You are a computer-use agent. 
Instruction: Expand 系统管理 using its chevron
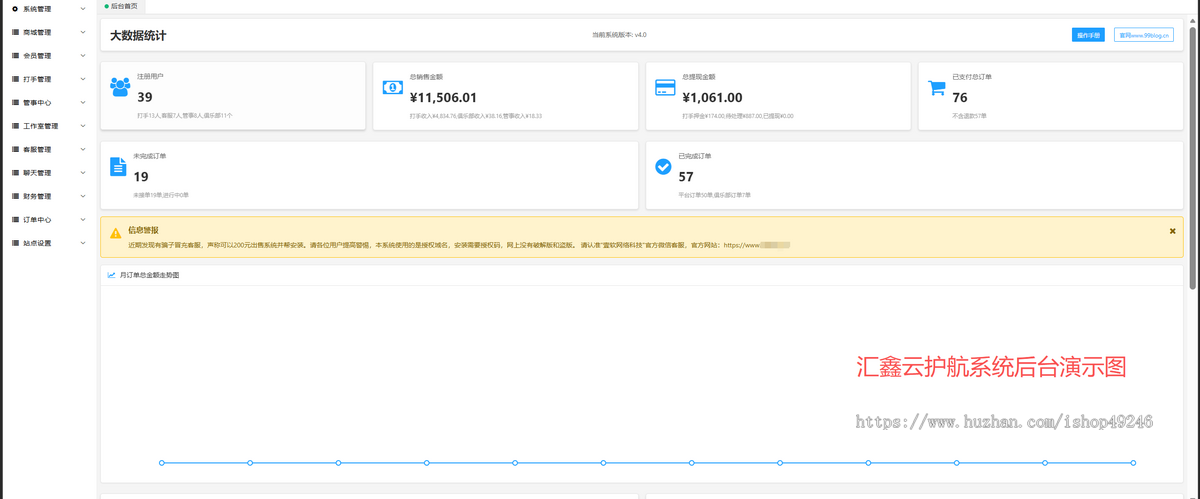[83, 9]
